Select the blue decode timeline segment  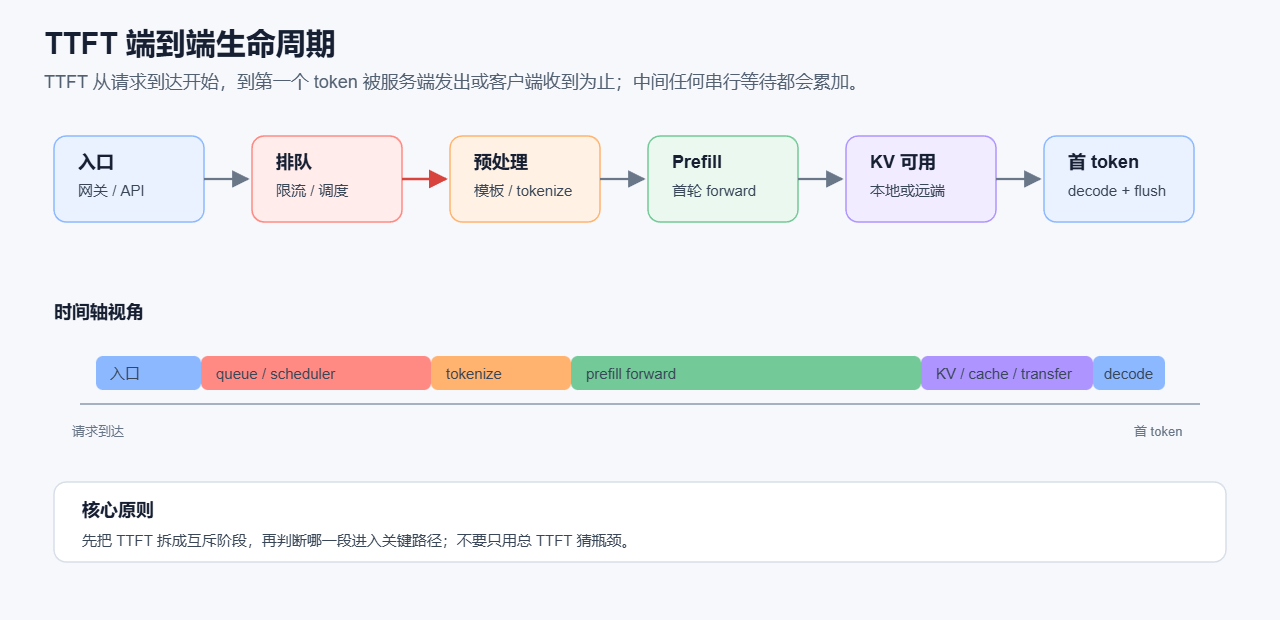click(x=1129, y=373)
